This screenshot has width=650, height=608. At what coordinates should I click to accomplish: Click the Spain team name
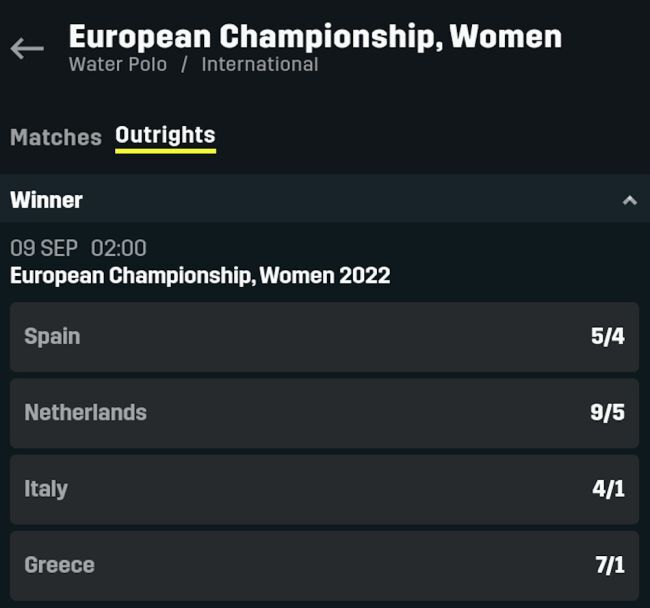point(52,337)
